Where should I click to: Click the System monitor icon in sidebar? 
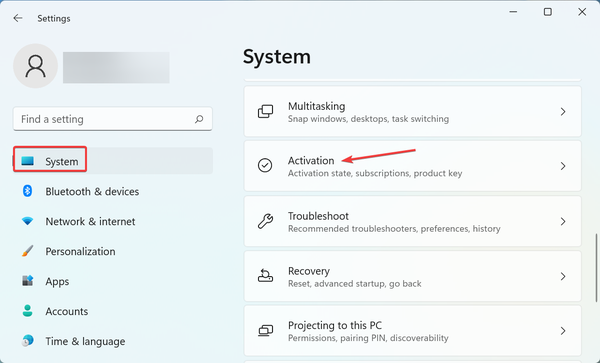(28, 161)
